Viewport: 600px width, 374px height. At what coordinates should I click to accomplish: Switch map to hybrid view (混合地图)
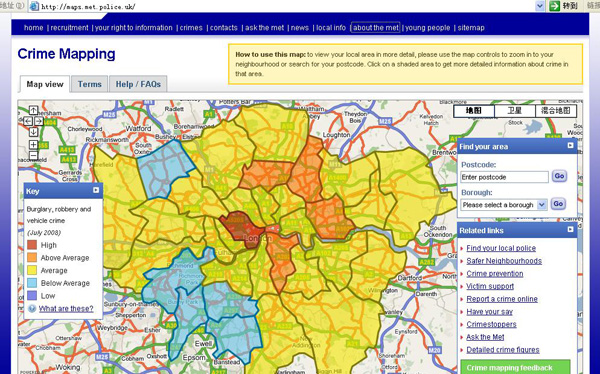coord(556,111)
